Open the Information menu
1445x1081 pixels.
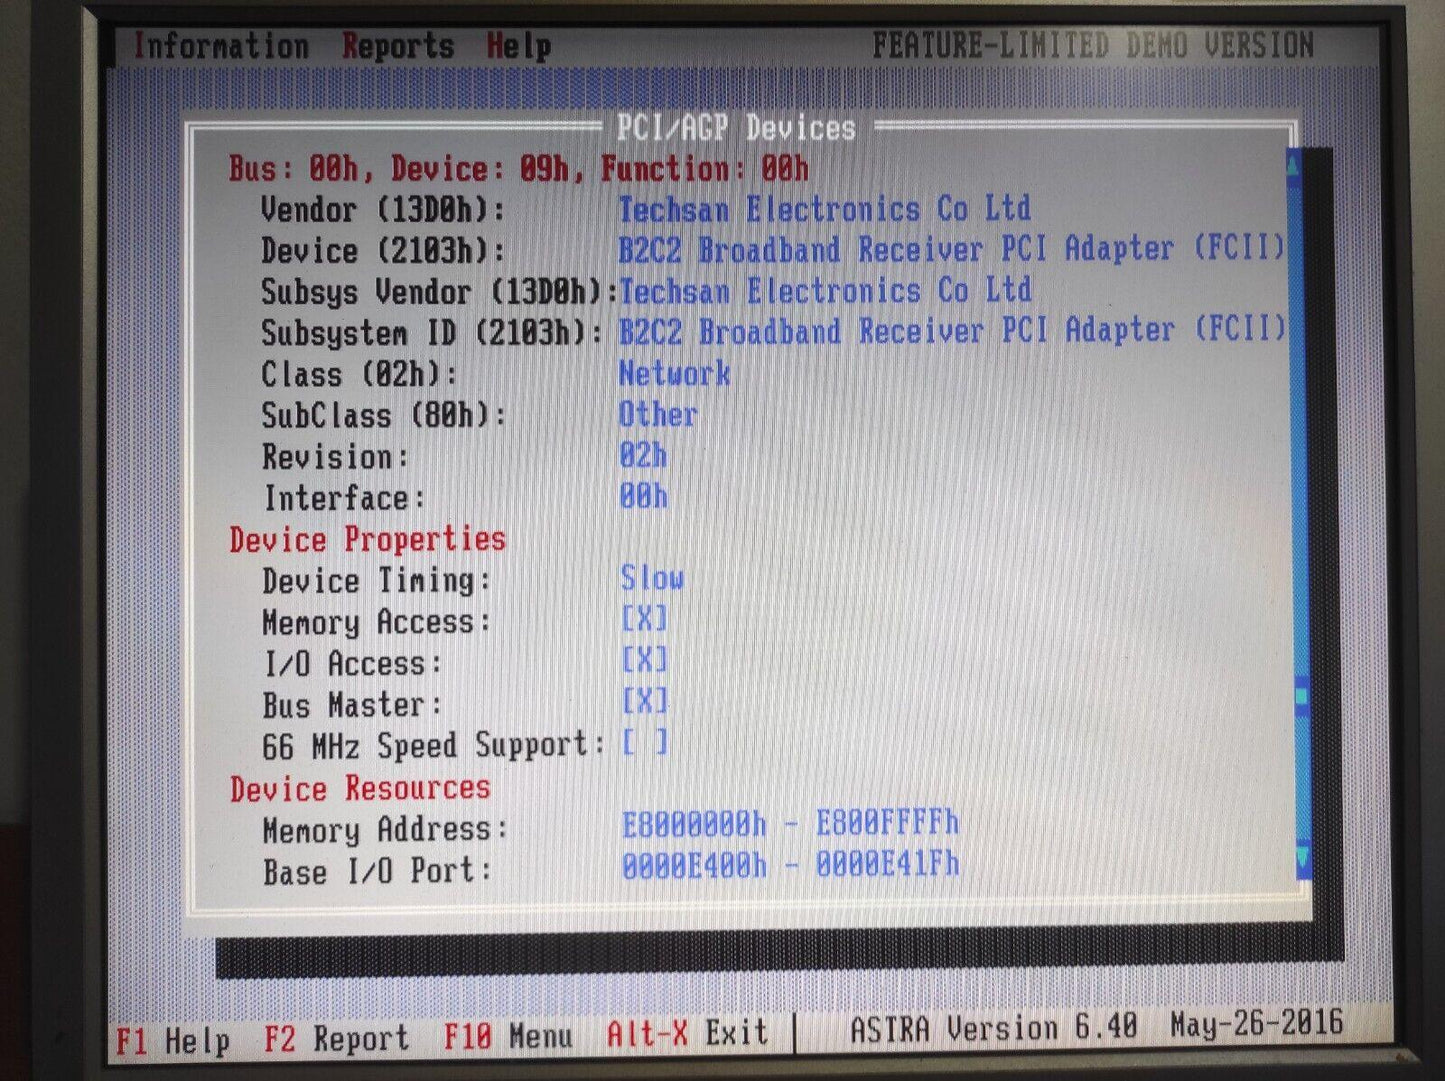click(220, 46)
